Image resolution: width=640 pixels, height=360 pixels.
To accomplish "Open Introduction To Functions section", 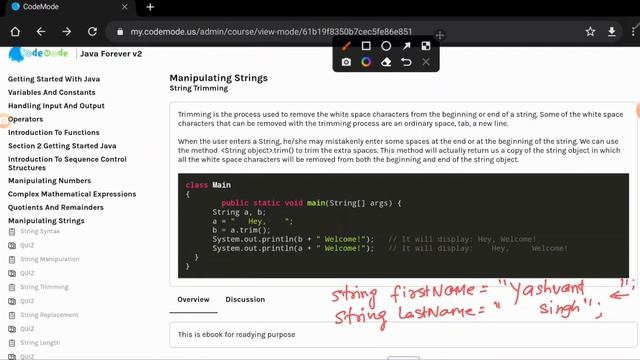I will click(x=53, y=133).
